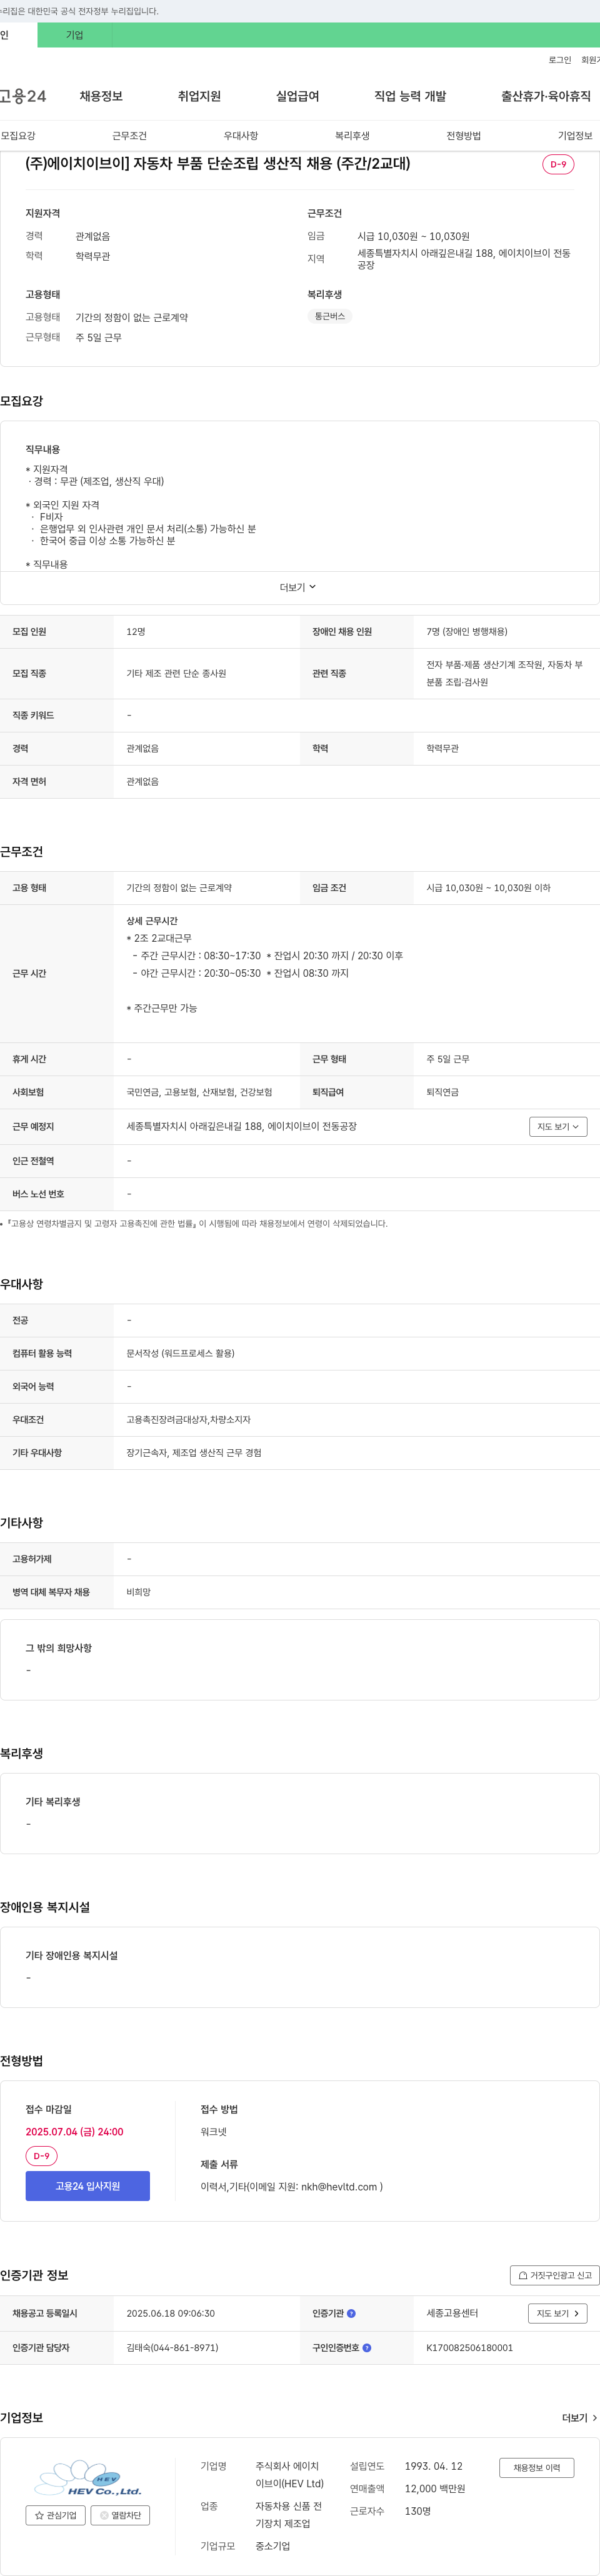Jump to the 복리후생 section tab
This screenshot has width=600, height=2576.
(x=352, y=136)
